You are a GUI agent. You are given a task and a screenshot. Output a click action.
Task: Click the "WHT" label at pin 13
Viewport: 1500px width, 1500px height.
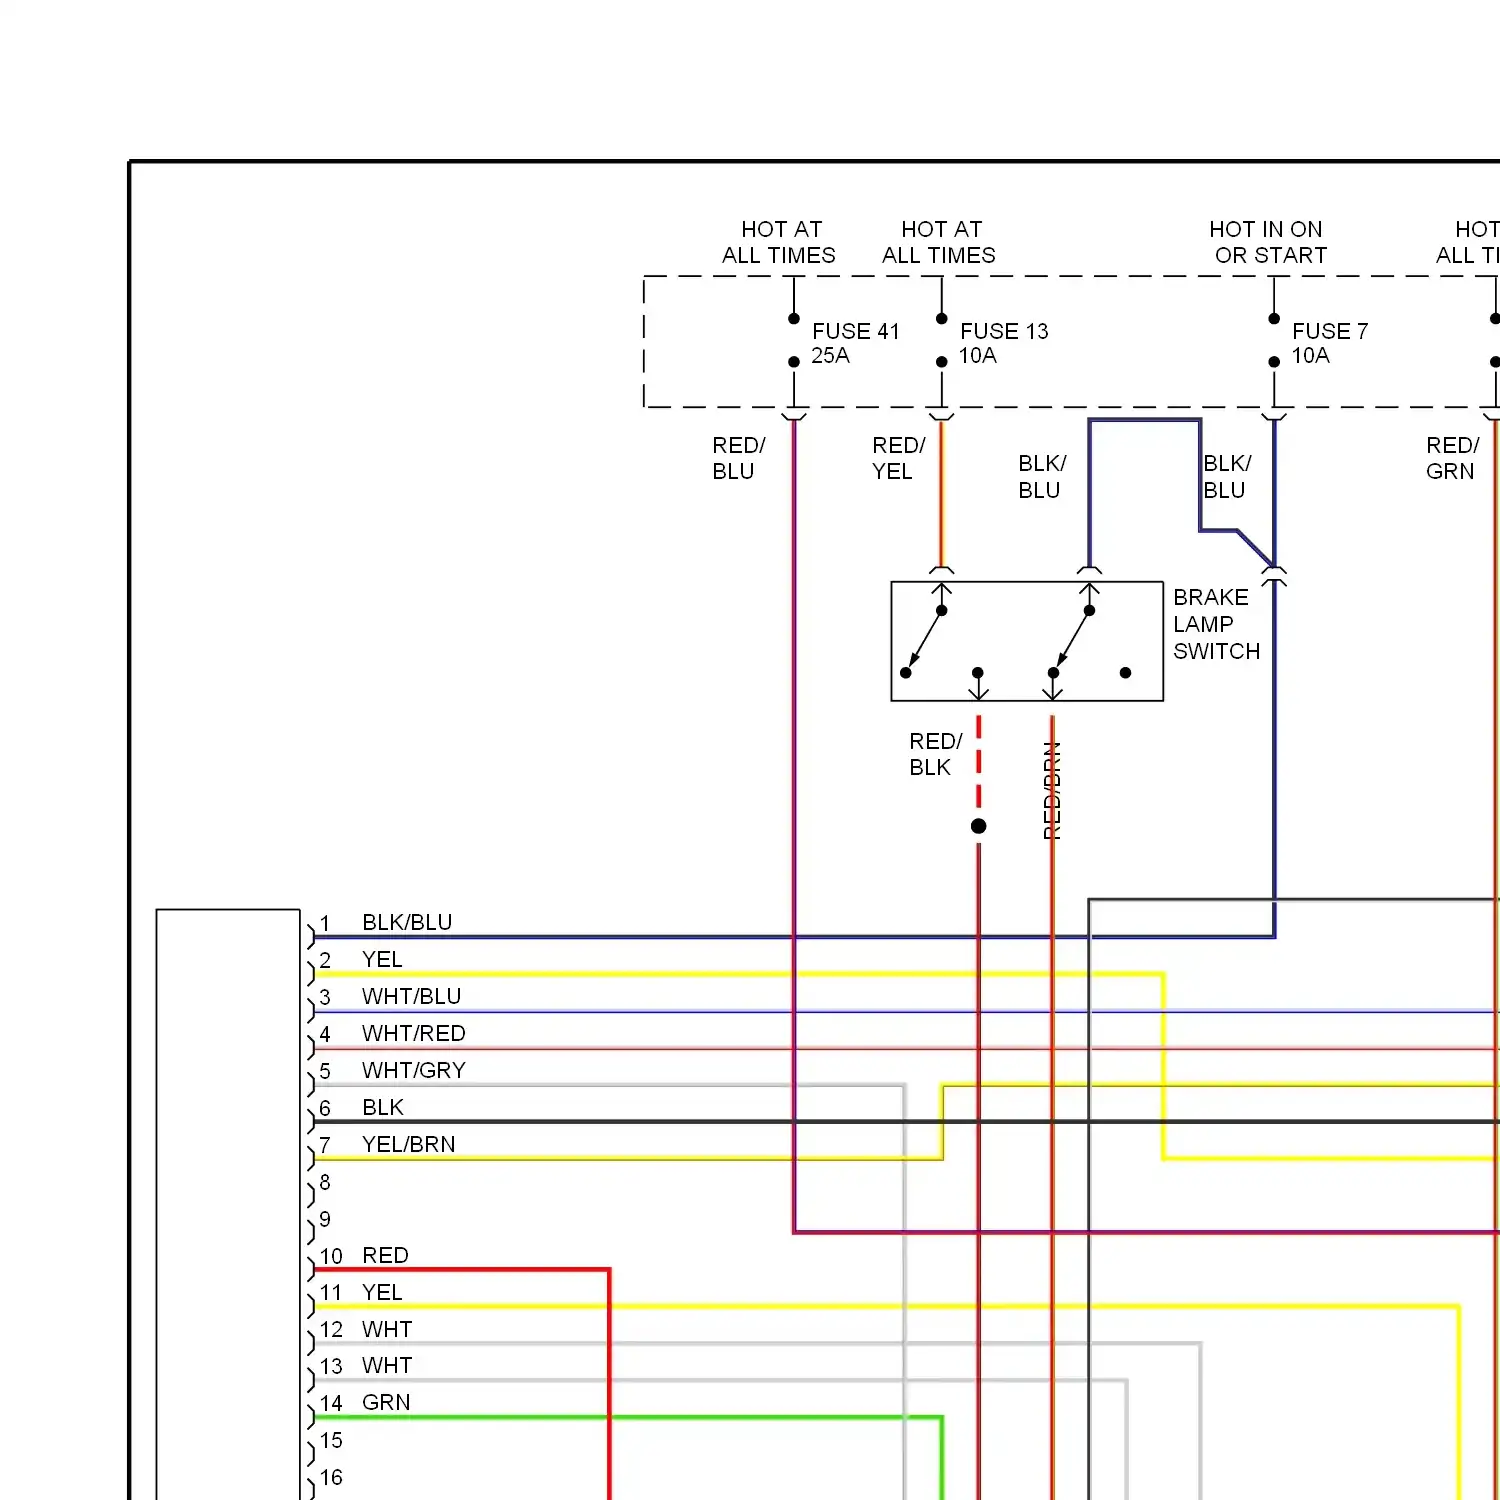click(x=387, y=1365)
